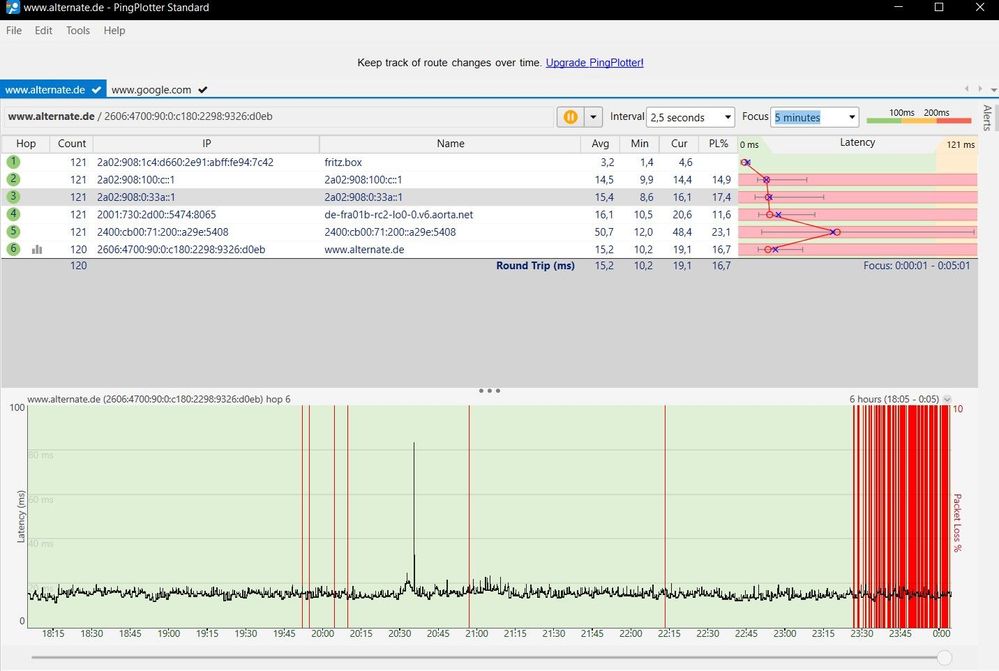Click the hop 1 green number icon
This screenshot has height=671, width=999.
tap(14, 162)
